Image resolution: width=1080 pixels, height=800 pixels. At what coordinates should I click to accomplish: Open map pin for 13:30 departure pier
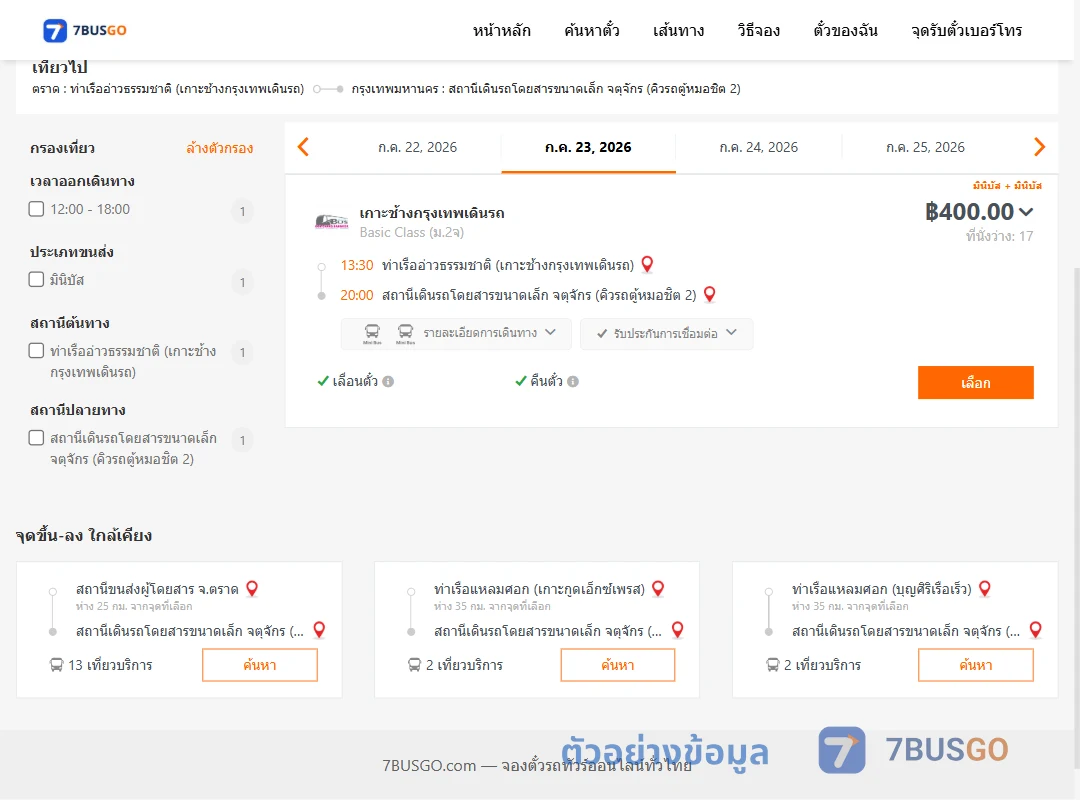[647, 264]
